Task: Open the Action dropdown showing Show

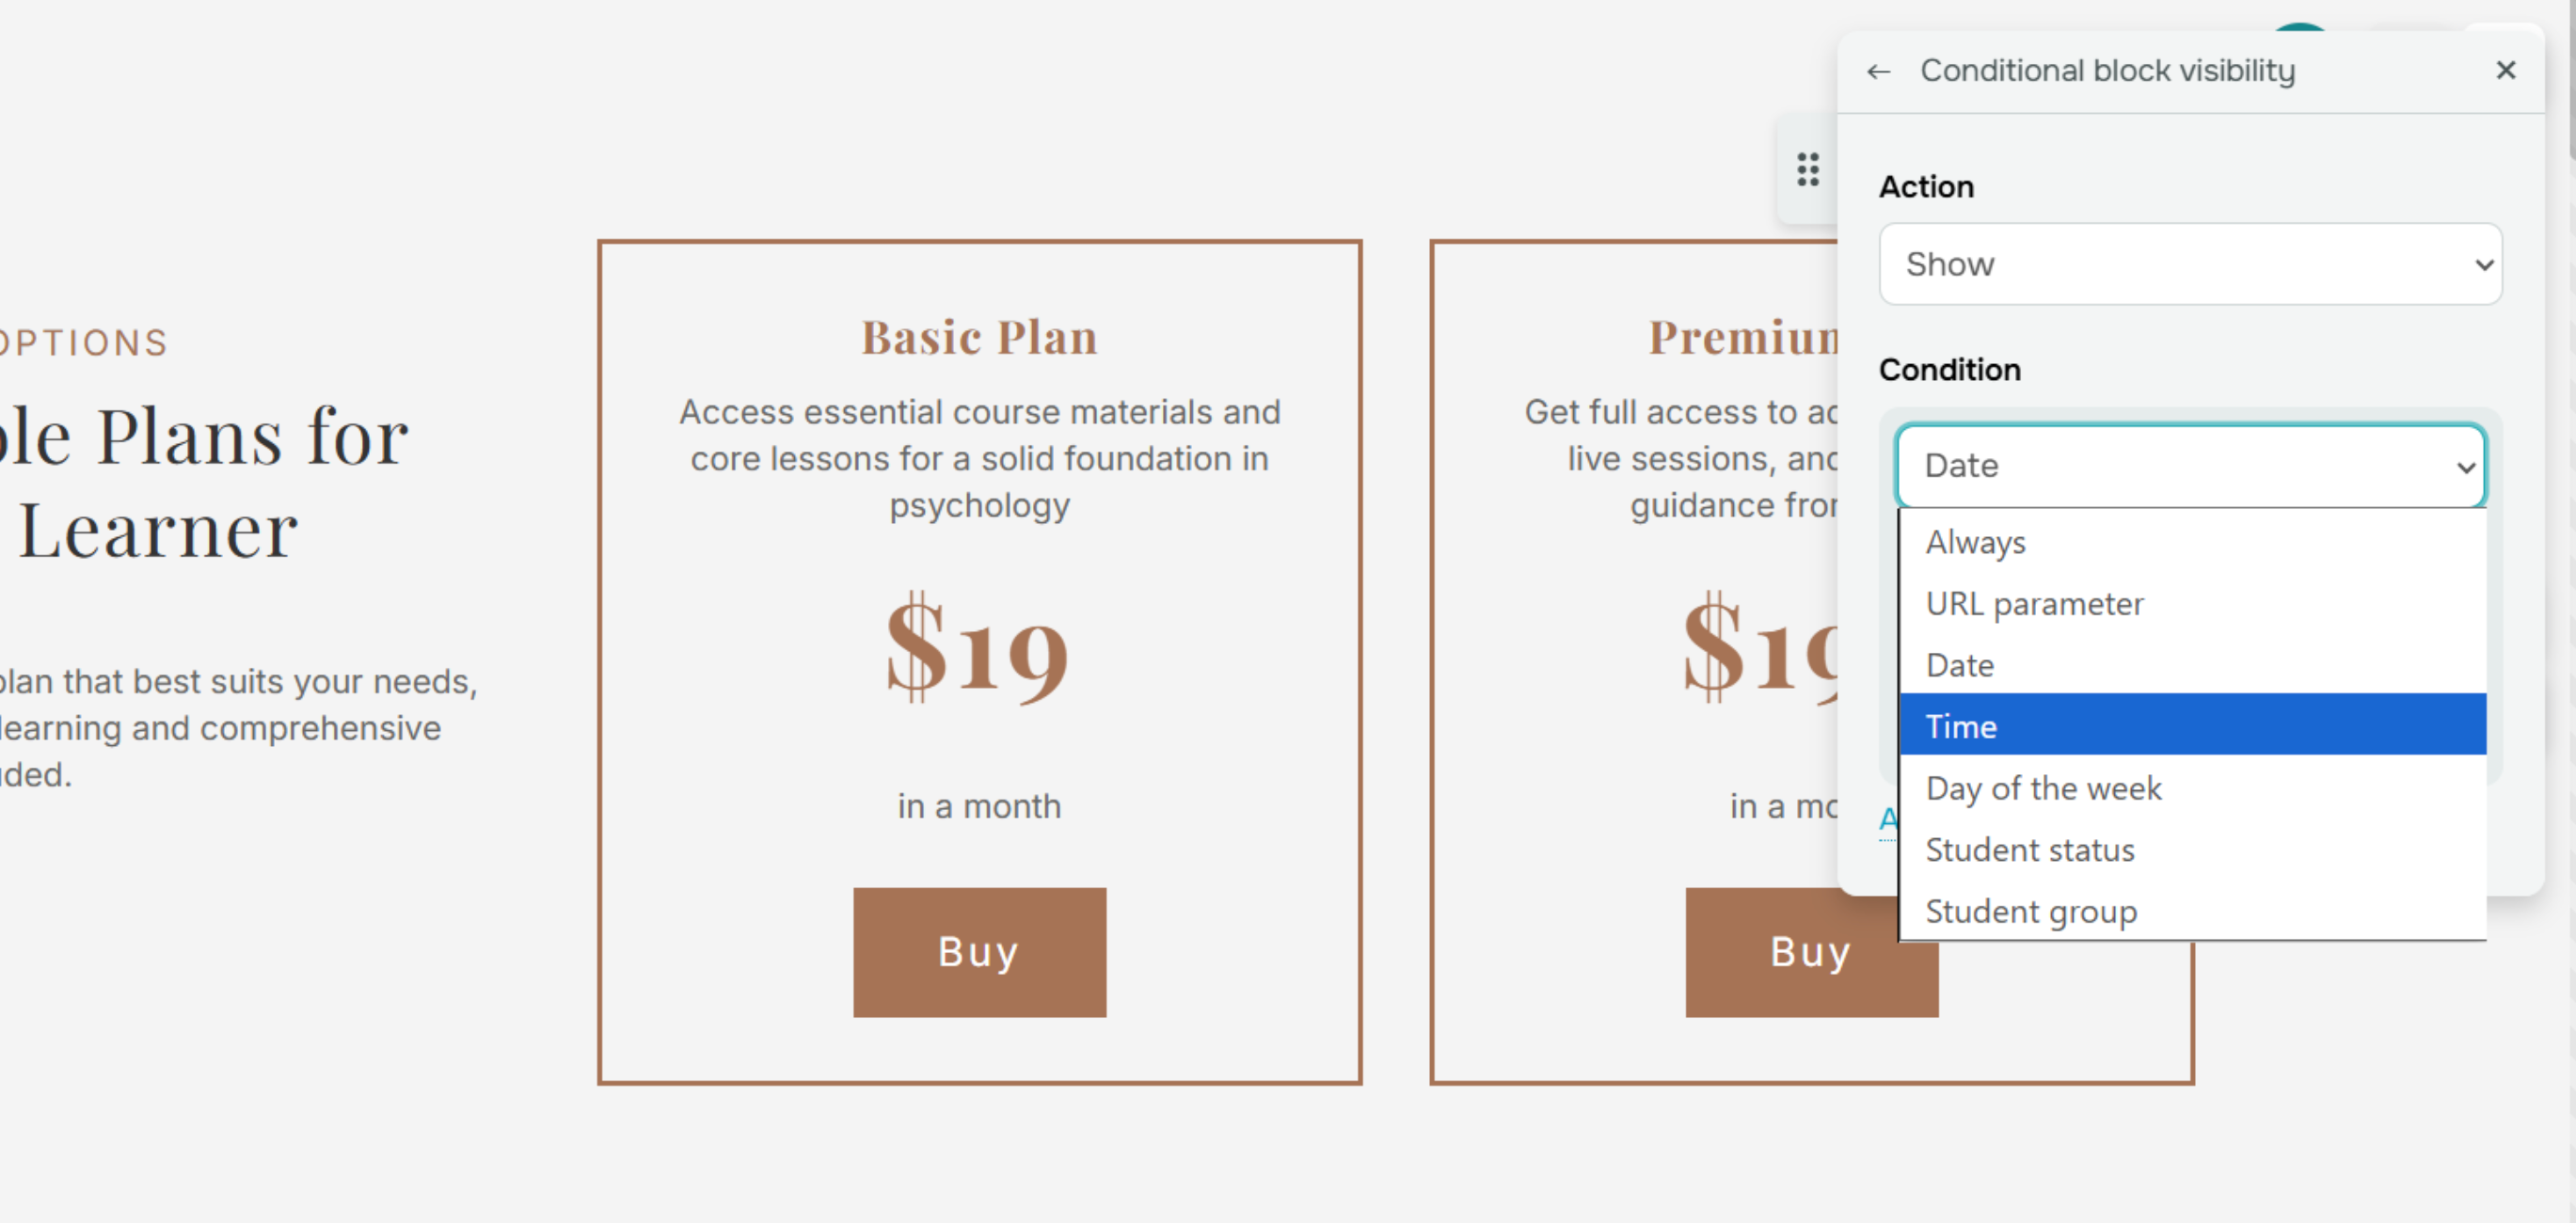Action: [x=2190, y=264]
